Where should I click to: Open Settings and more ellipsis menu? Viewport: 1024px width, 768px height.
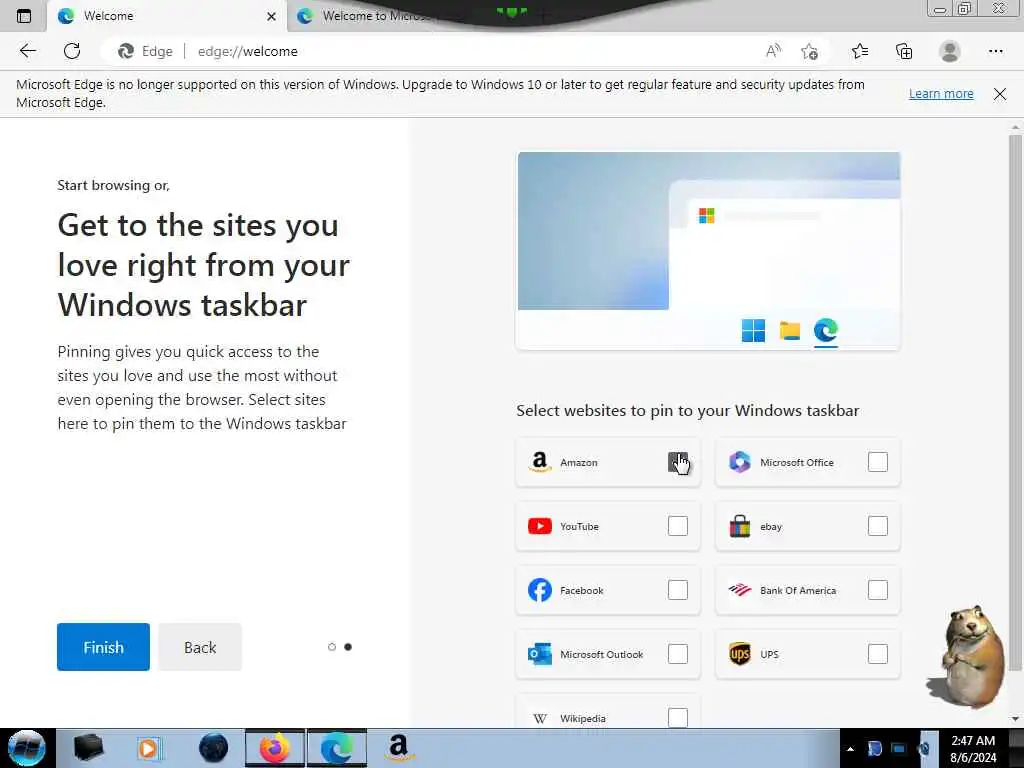pos(995,51)
